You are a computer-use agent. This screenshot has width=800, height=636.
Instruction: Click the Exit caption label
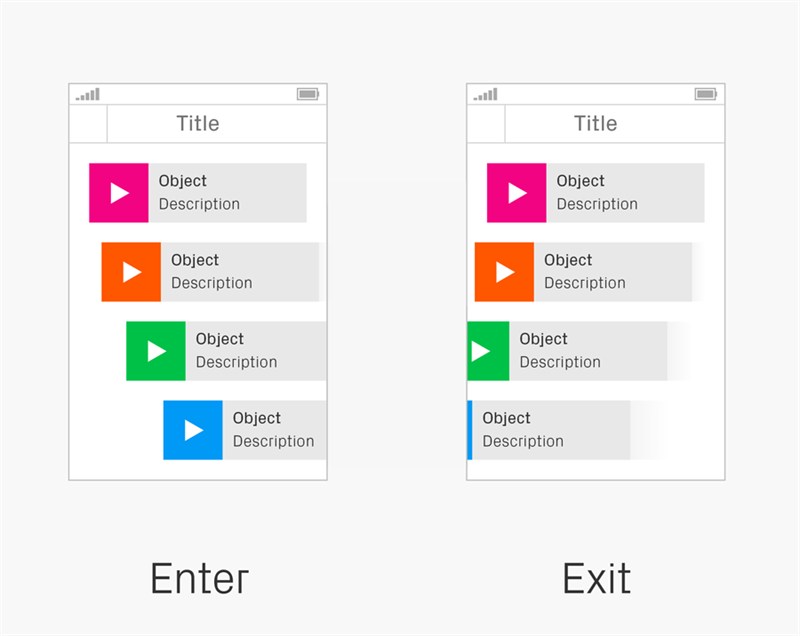[x=596, y=578]
